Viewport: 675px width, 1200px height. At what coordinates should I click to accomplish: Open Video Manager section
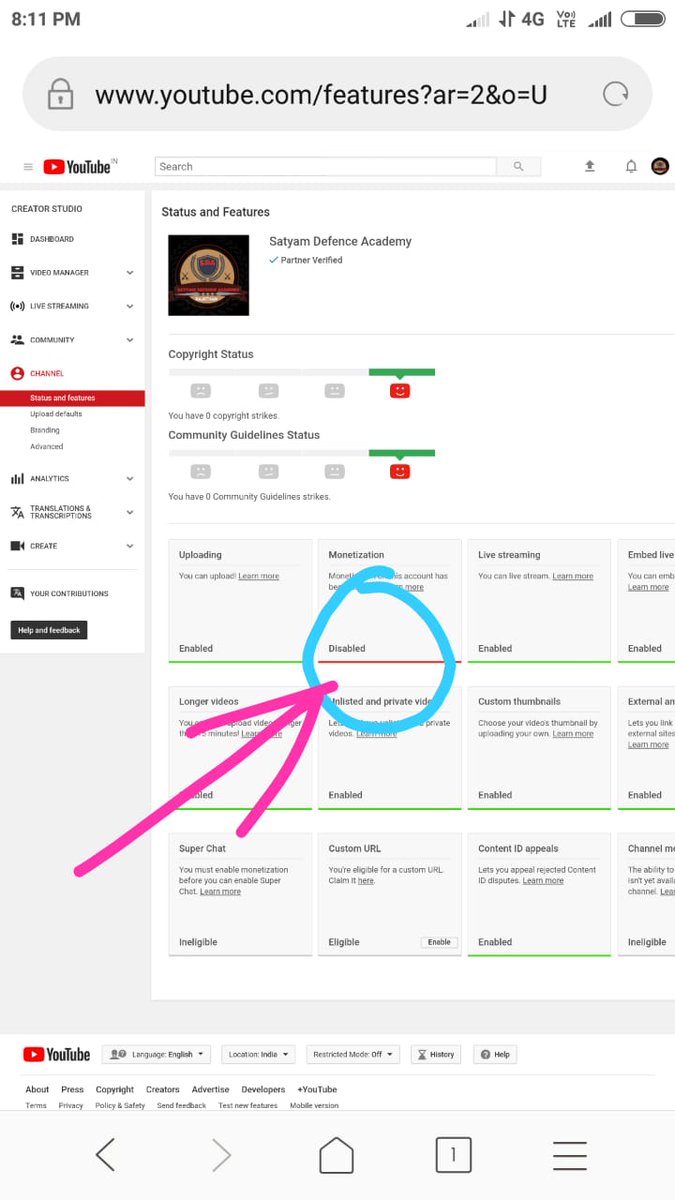tap(59, 272)
